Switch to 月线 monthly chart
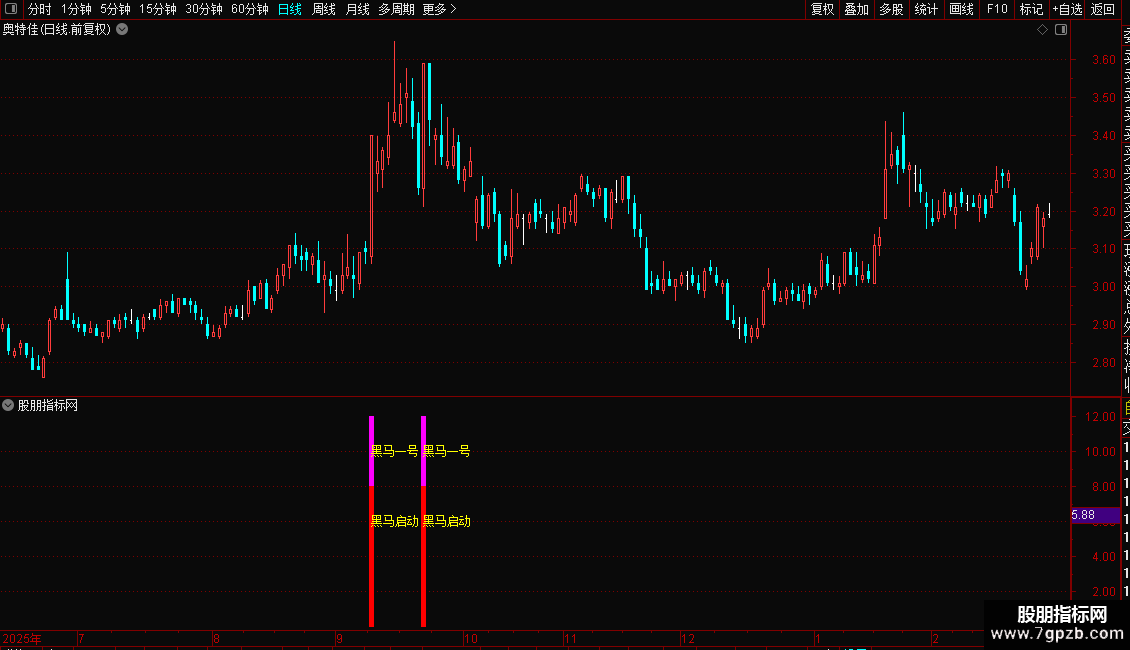 pos(357,9)
